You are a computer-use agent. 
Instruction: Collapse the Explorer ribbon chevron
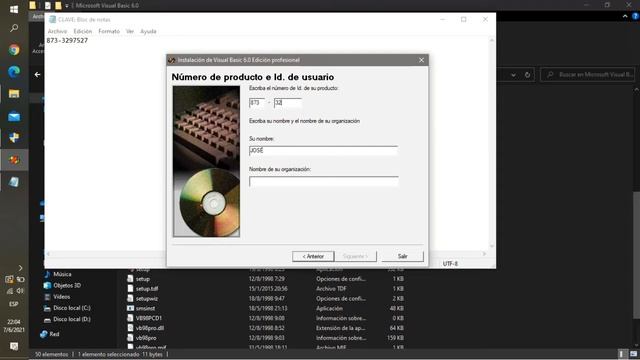(x=625, y=16)
